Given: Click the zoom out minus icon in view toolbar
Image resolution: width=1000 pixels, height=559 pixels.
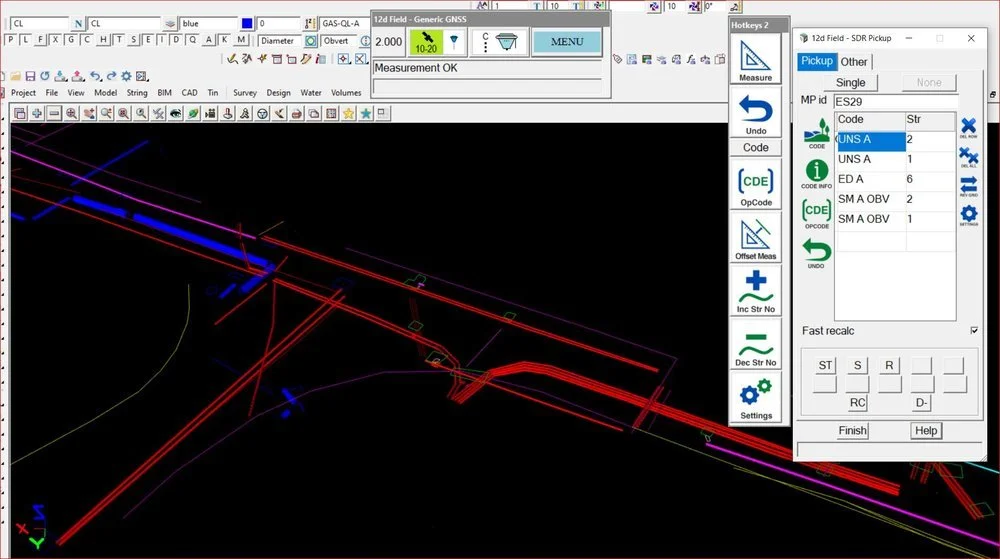Looking at the screenshot, I should (54, 113).
